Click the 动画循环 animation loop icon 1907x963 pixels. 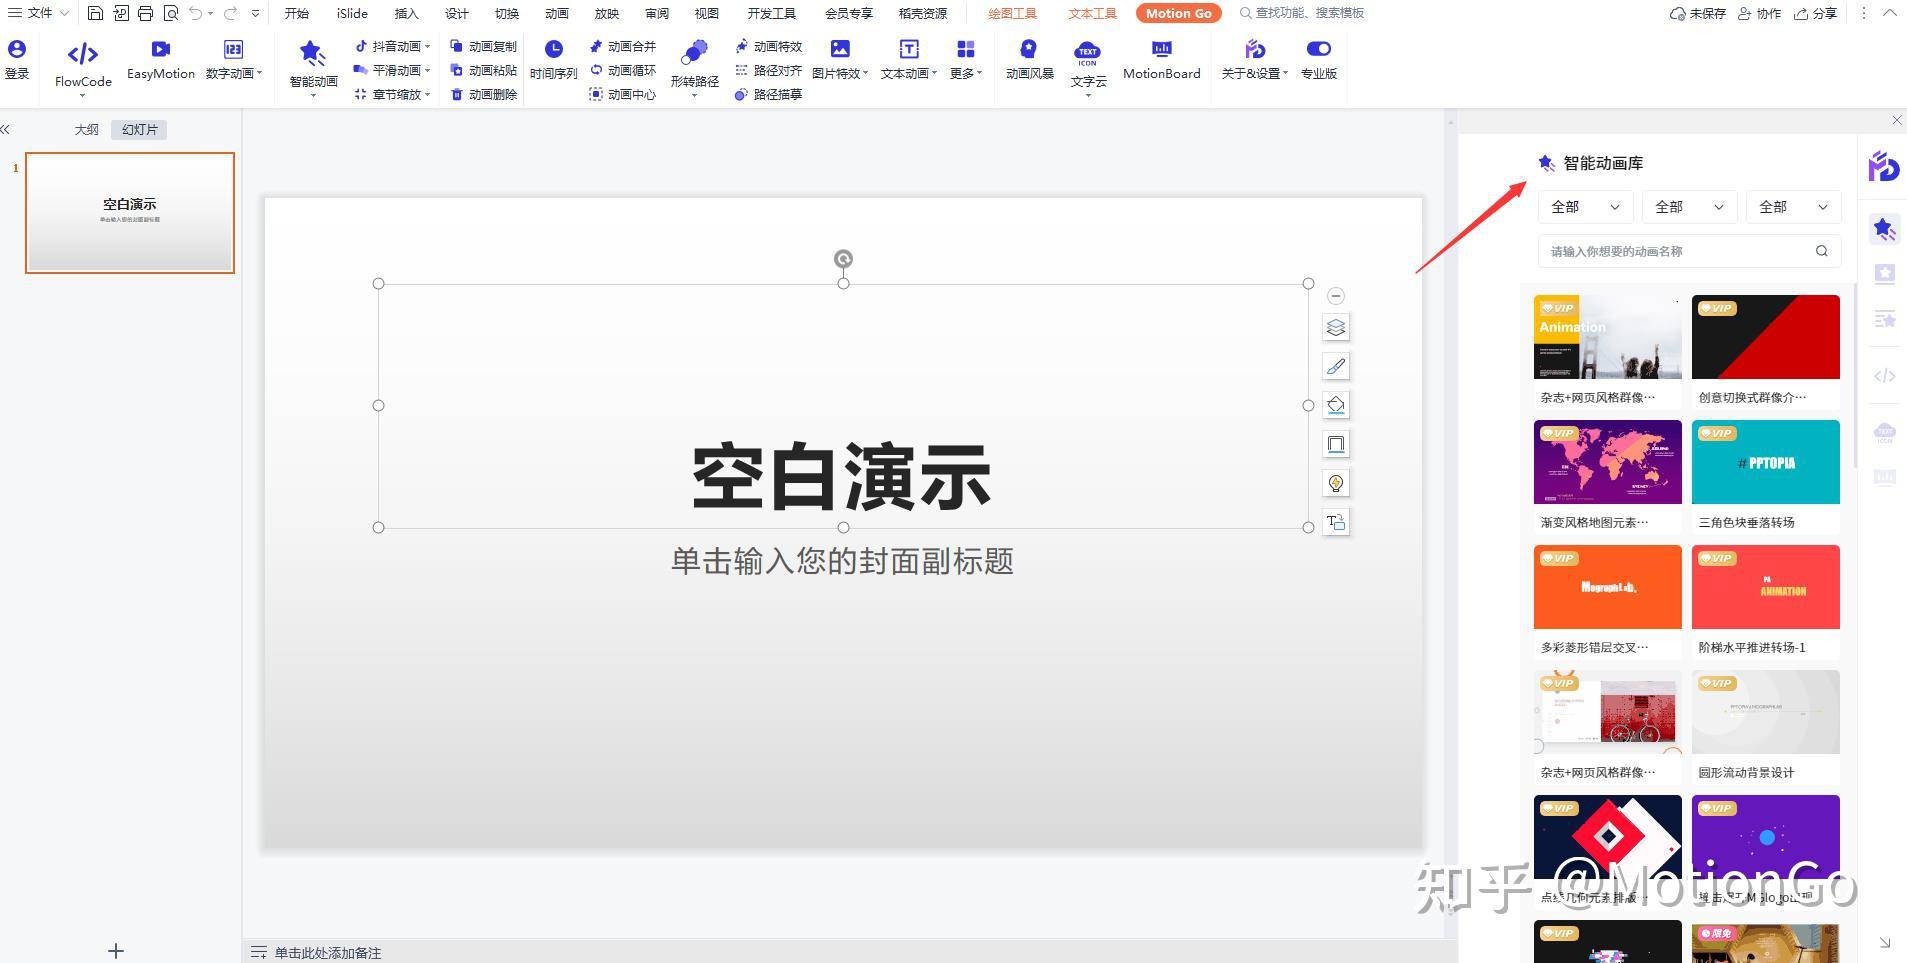[x=622, y=70]
